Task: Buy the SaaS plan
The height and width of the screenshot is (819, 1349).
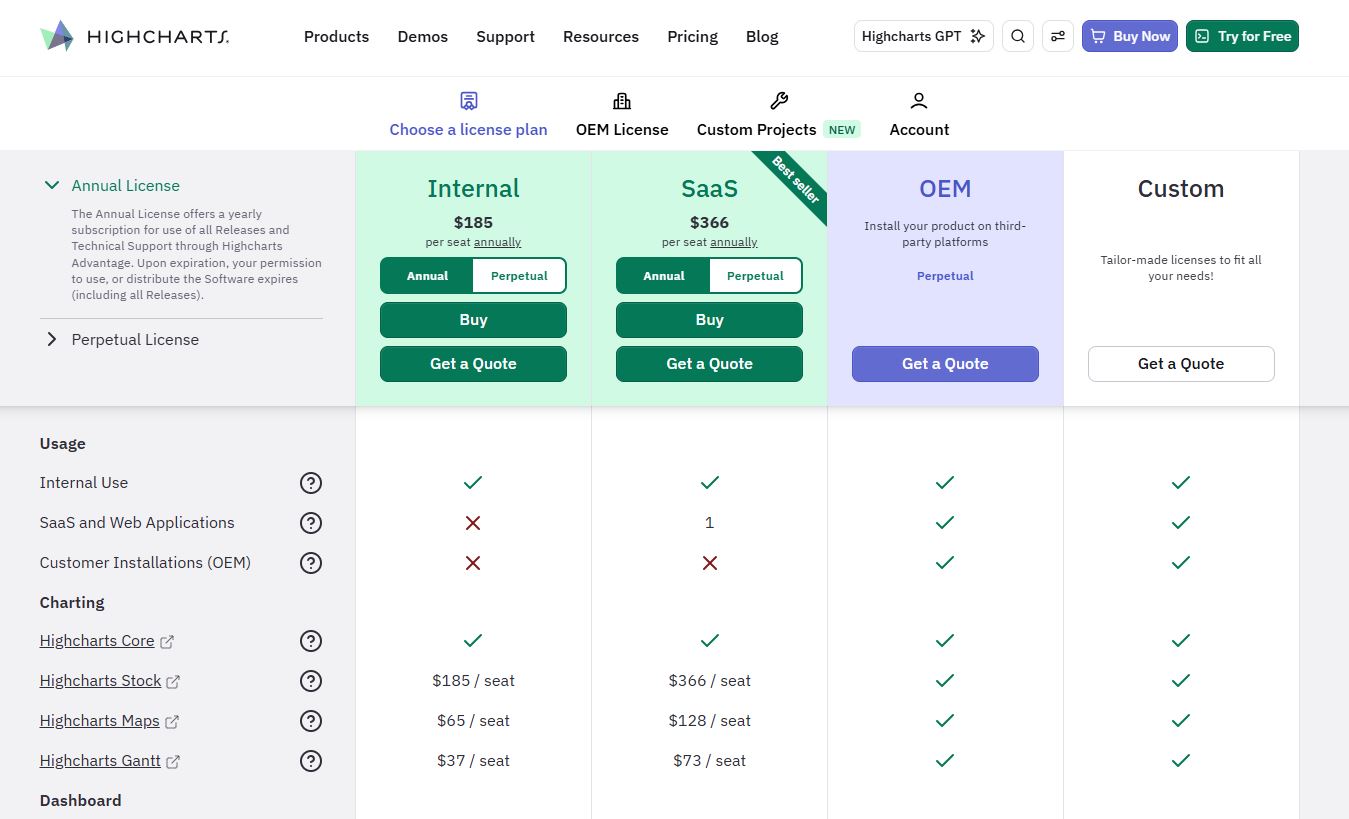Action: pyautogui.click(x=709, y=319)
